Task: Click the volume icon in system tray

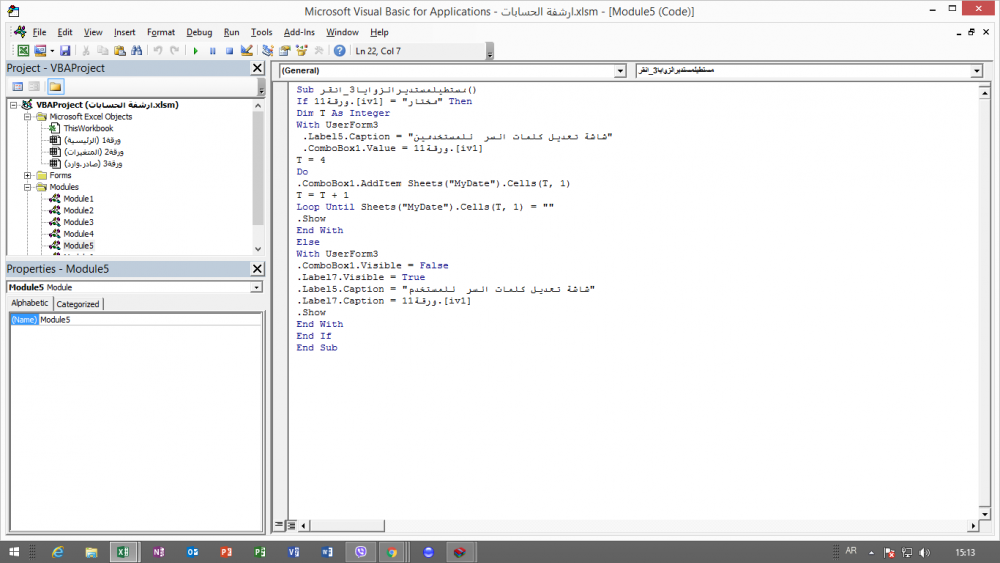Action: (925, 552)
